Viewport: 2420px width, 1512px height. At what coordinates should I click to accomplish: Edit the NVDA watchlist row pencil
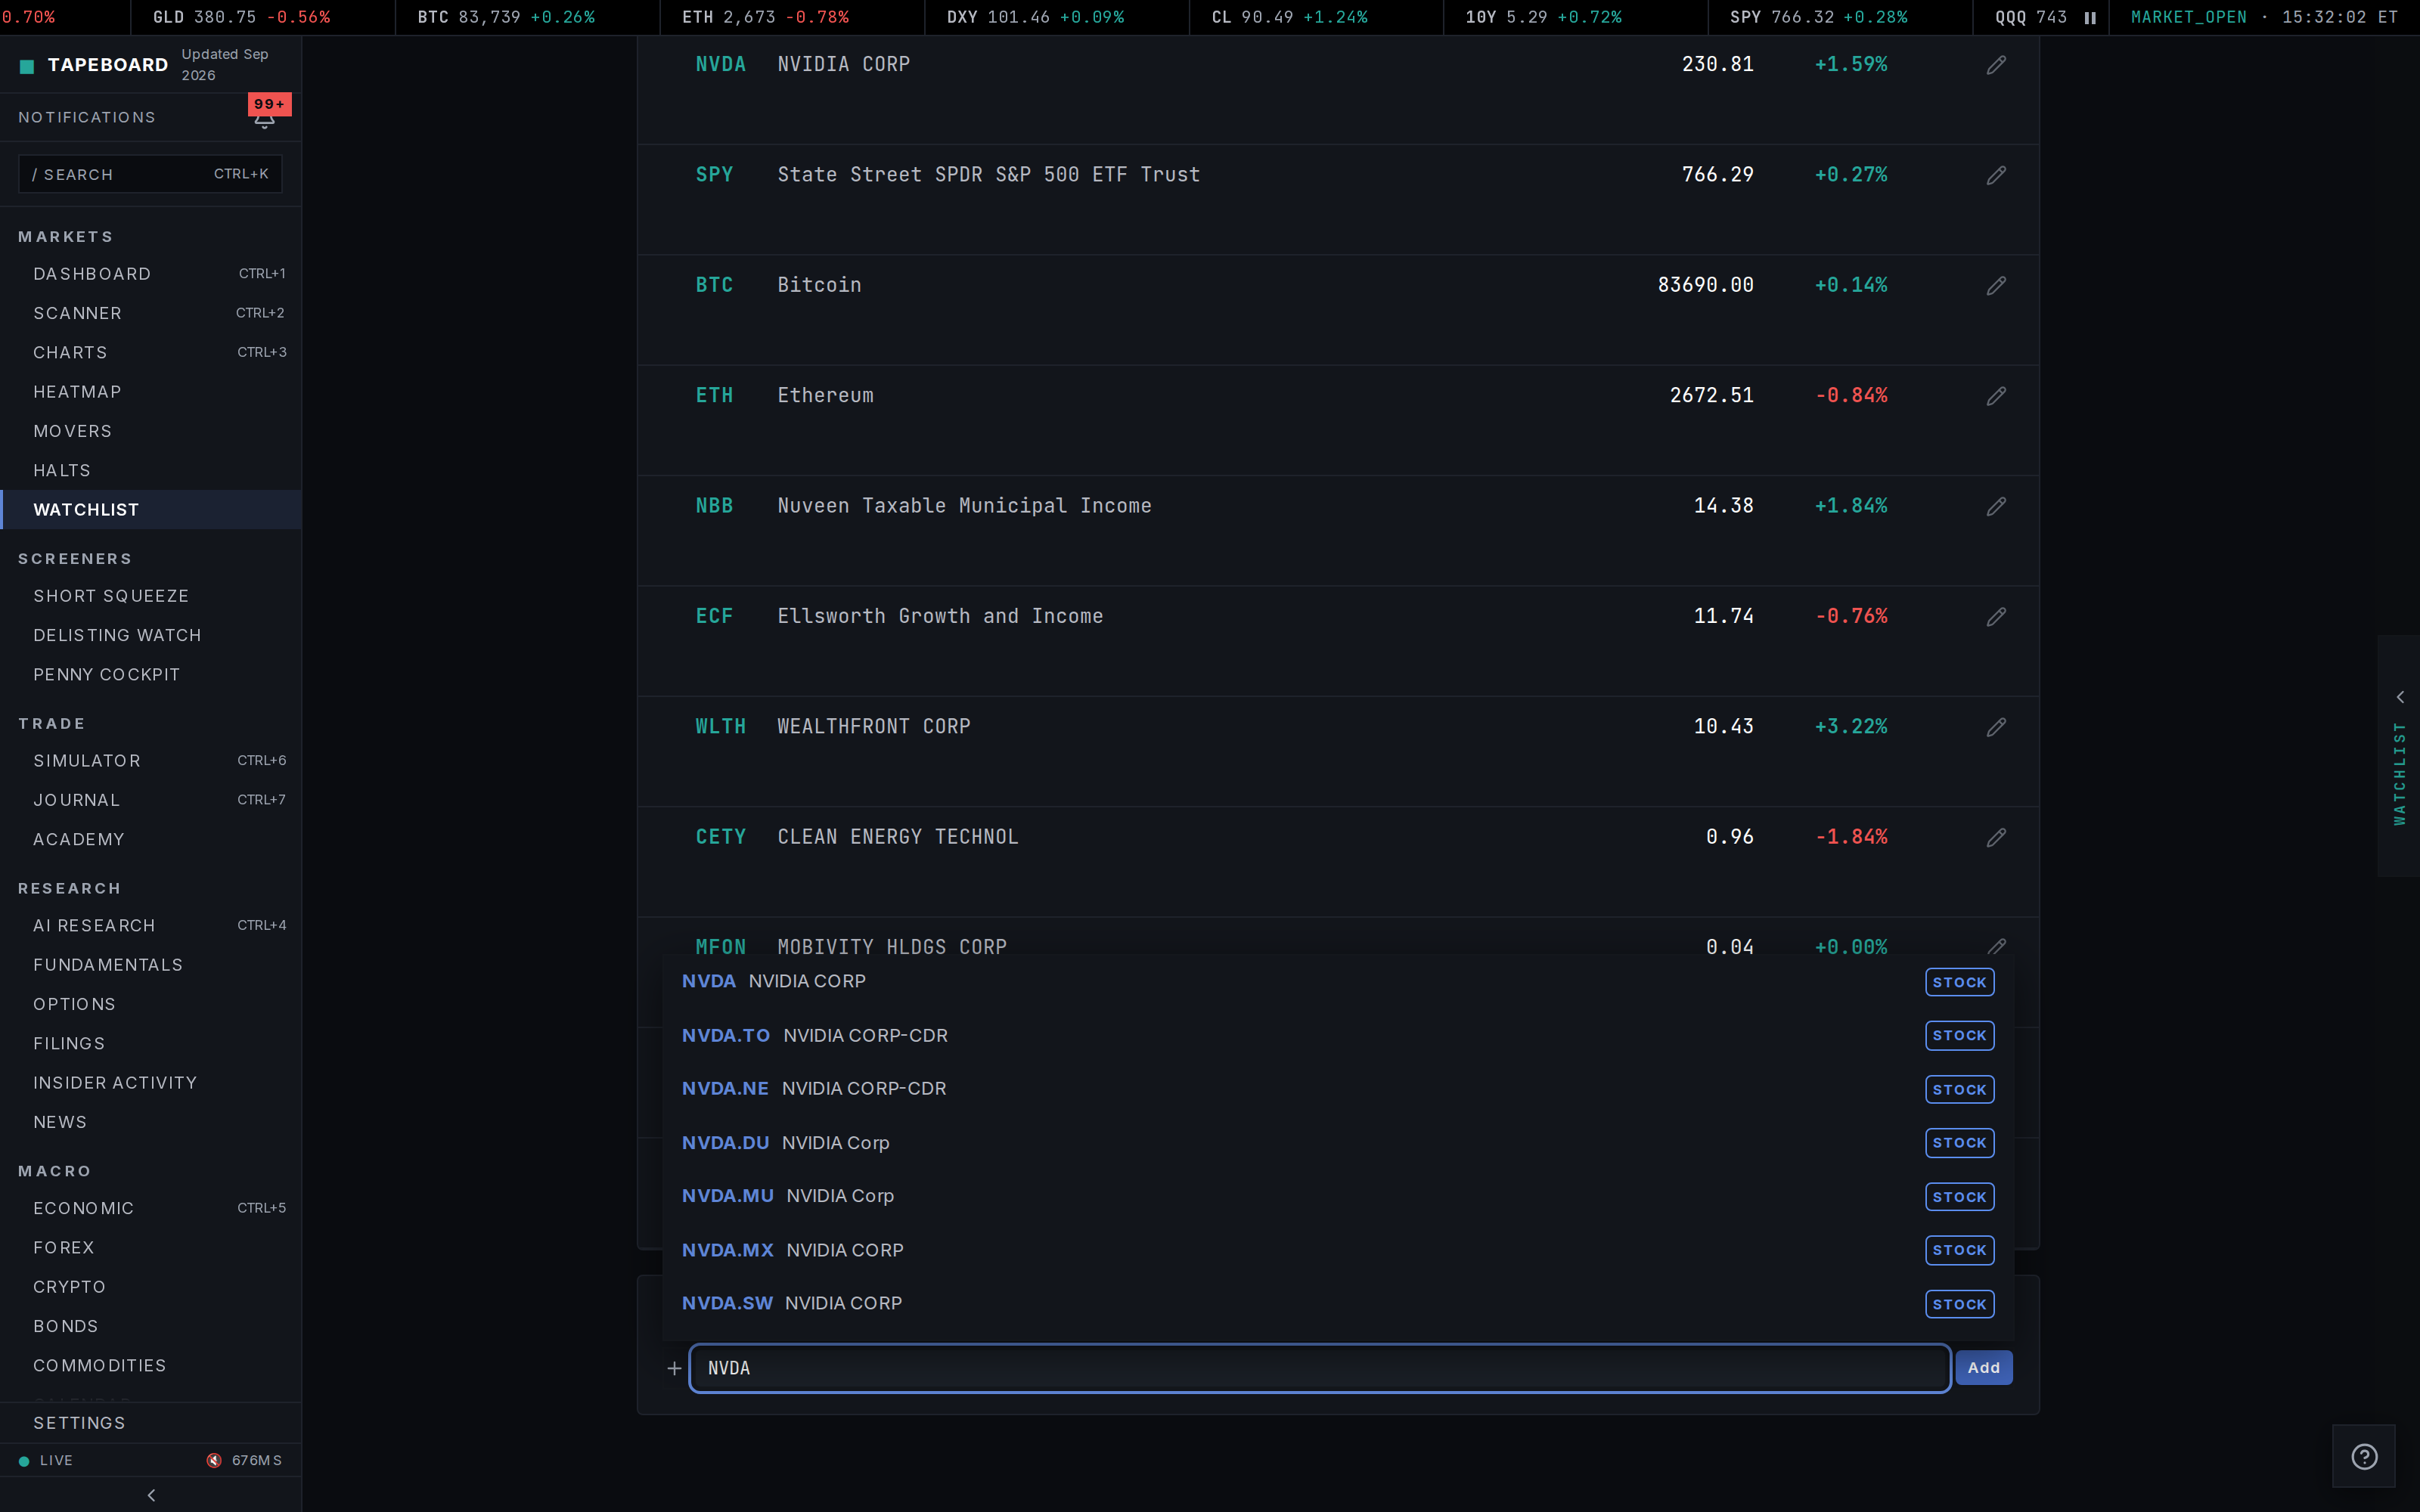click(1996, 65)
